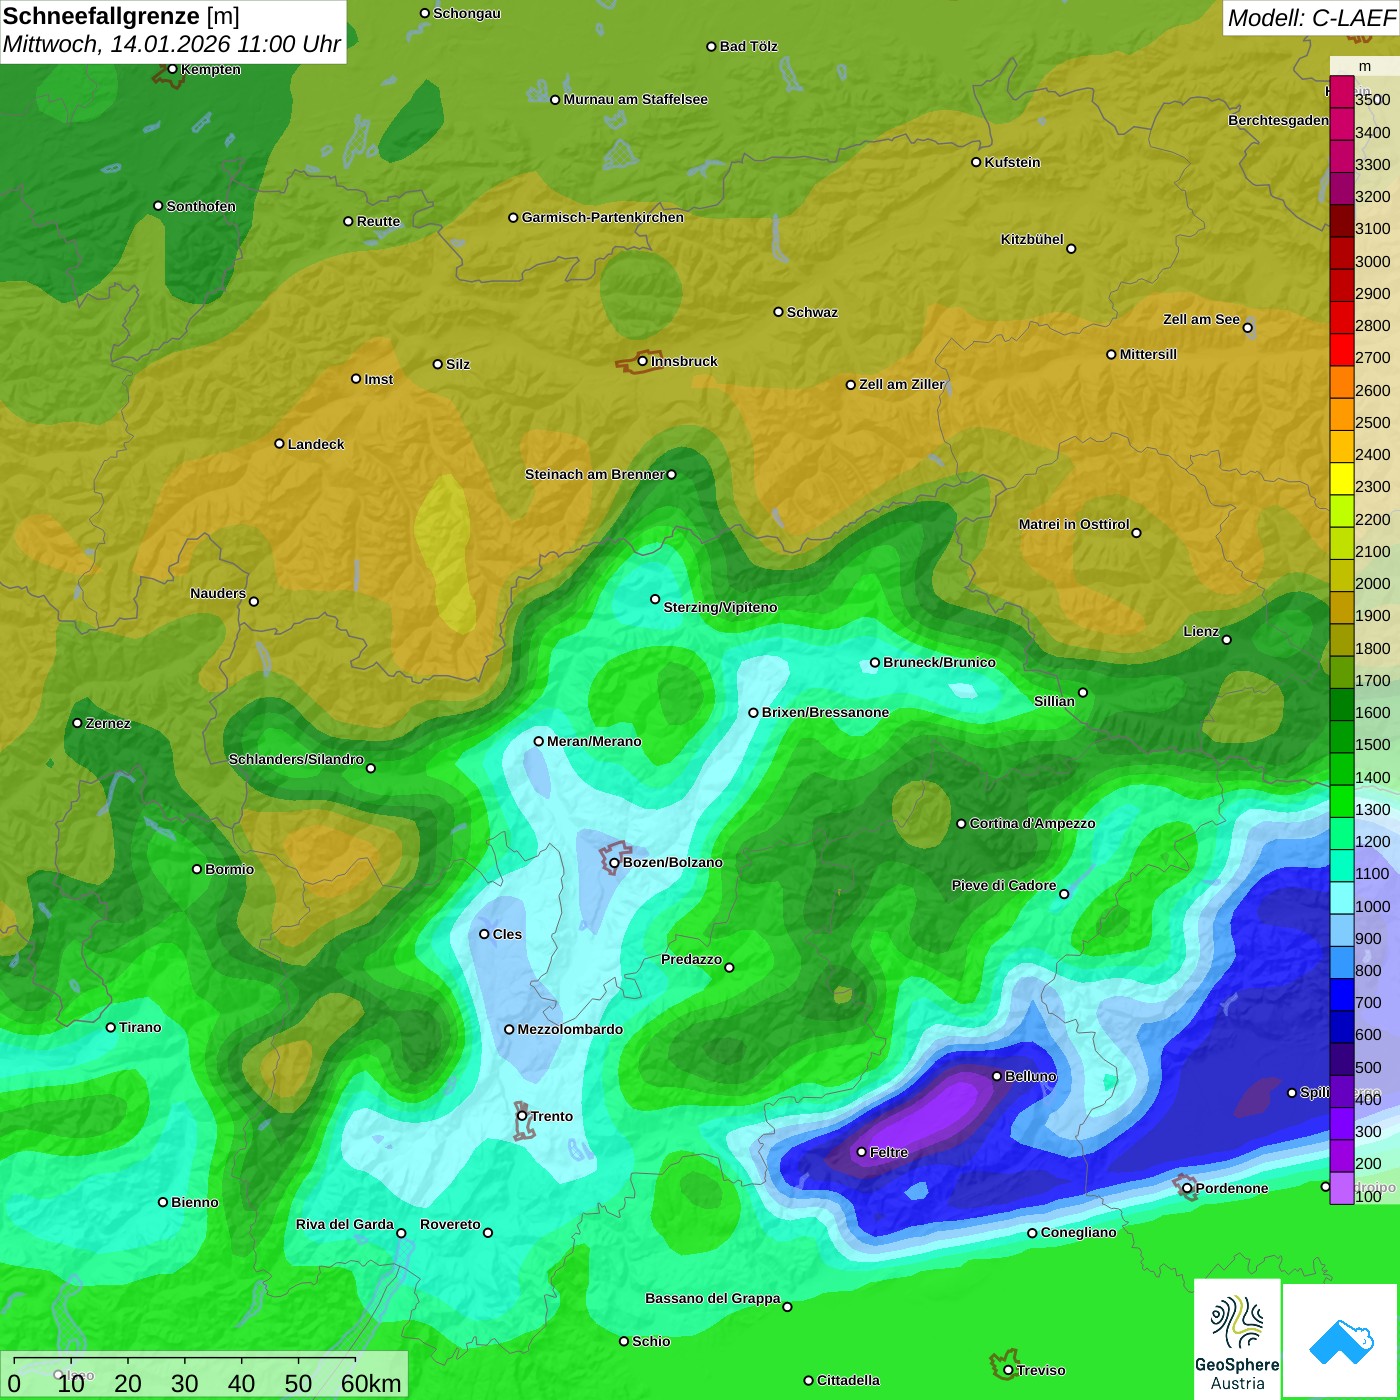
Task: Select the Bad Tölz marker
Action: [711, 46]
